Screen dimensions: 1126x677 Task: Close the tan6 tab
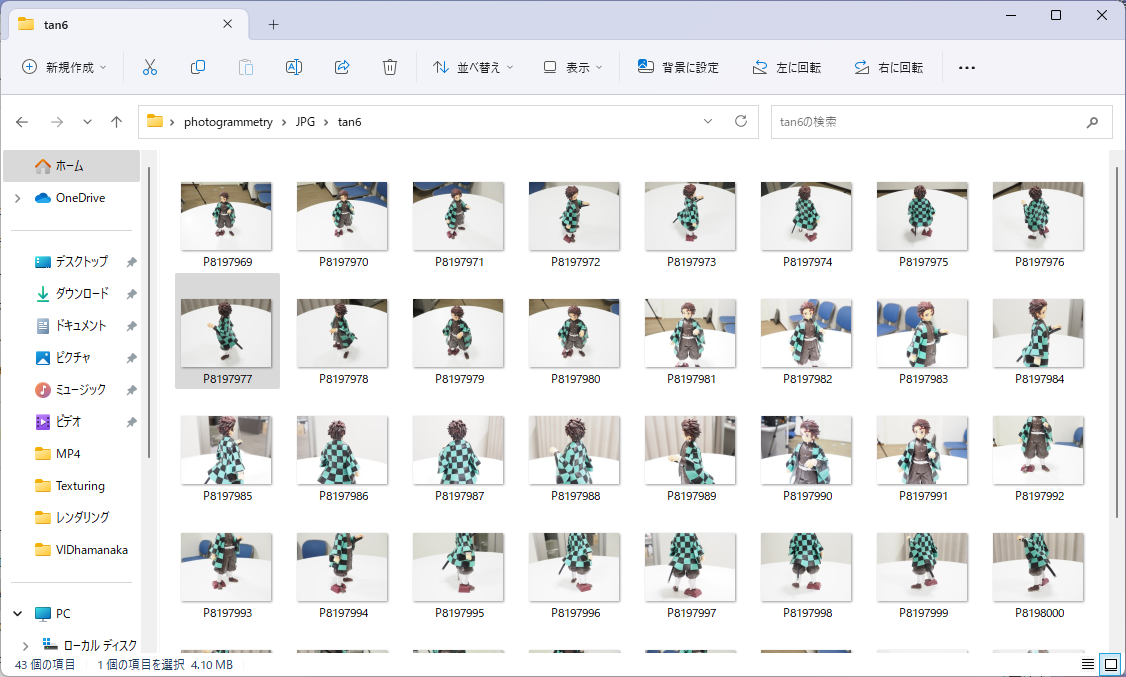[x=228, y=24]
